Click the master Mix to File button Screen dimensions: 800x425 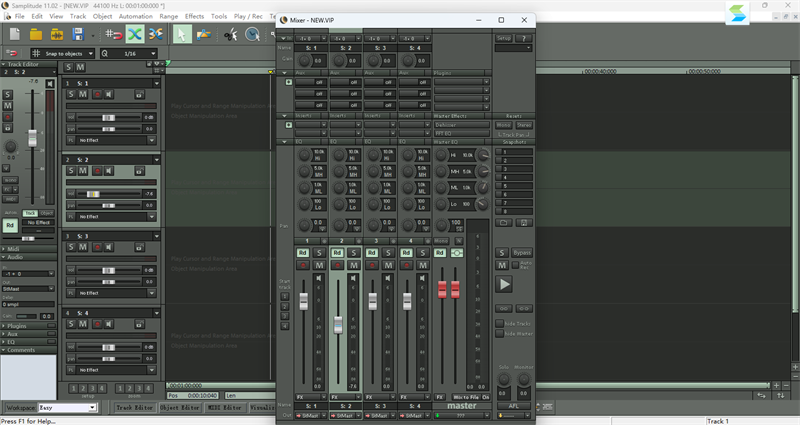point(467,397)
